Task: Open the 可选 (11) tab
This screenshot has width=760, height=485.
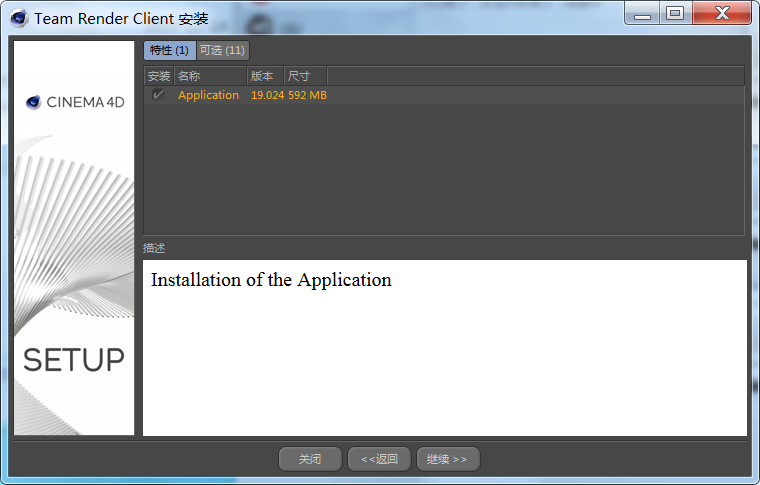Action: coord(222,50)
